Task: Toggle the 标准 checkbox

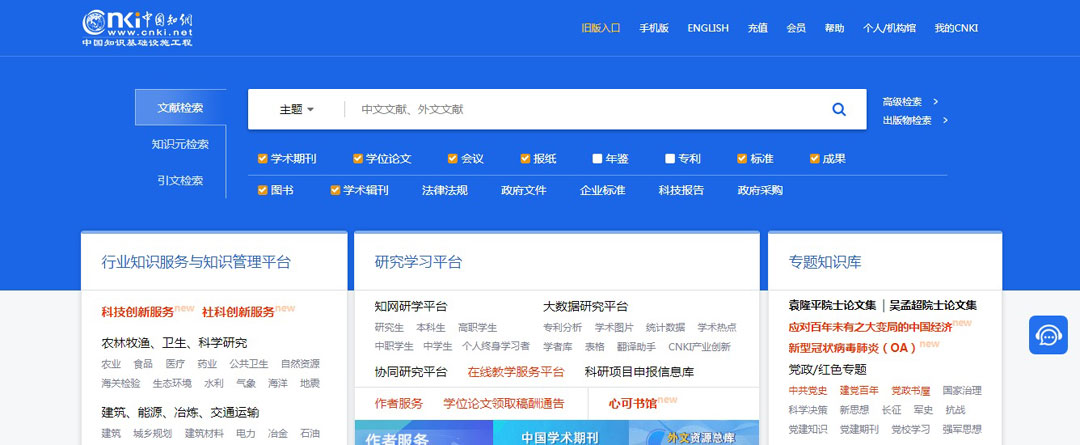Action: (x=742, y=158)
